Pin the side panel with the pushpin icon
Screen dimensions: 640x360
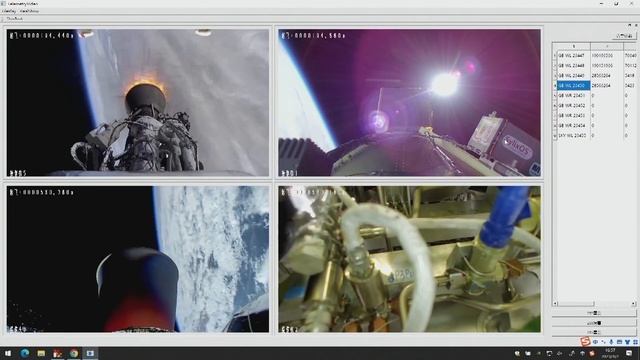[630, 25]
